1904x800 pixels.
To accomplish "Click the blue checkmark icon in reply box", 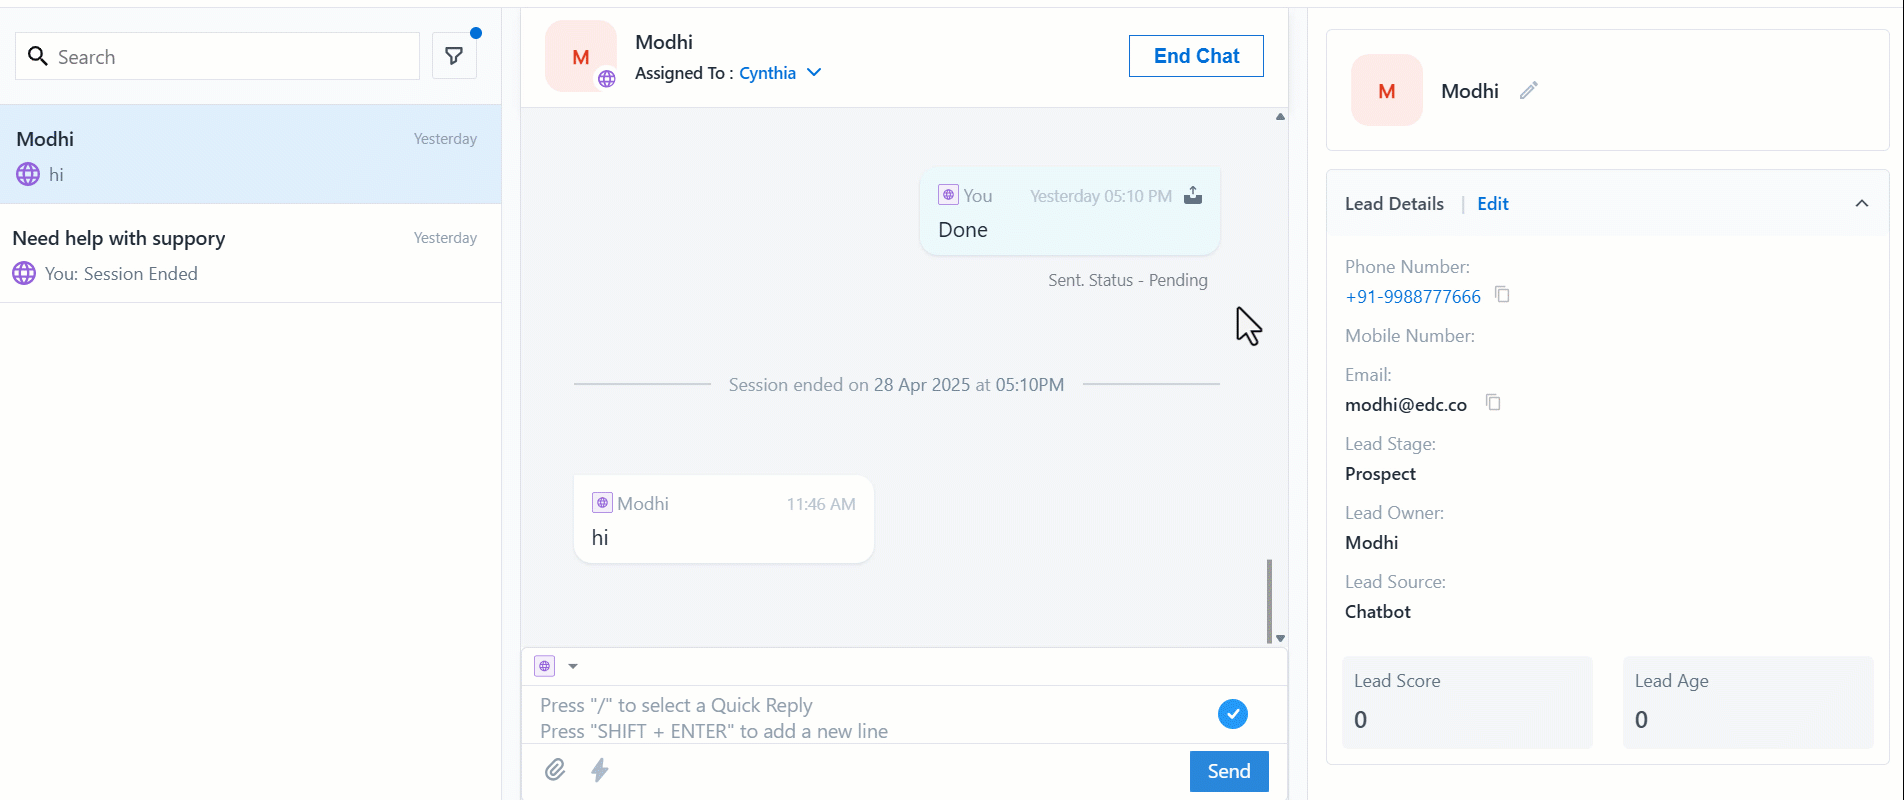I will tap(1233, 714).
